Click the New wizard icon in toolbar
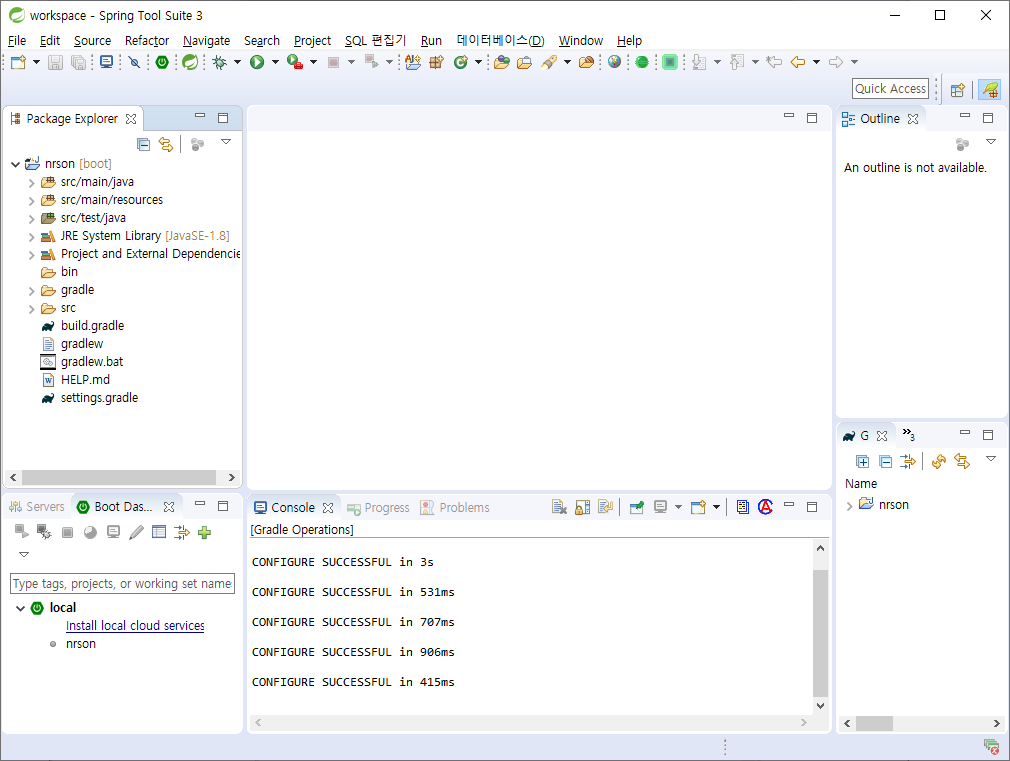1010x761 pixels. pos(18,62)
